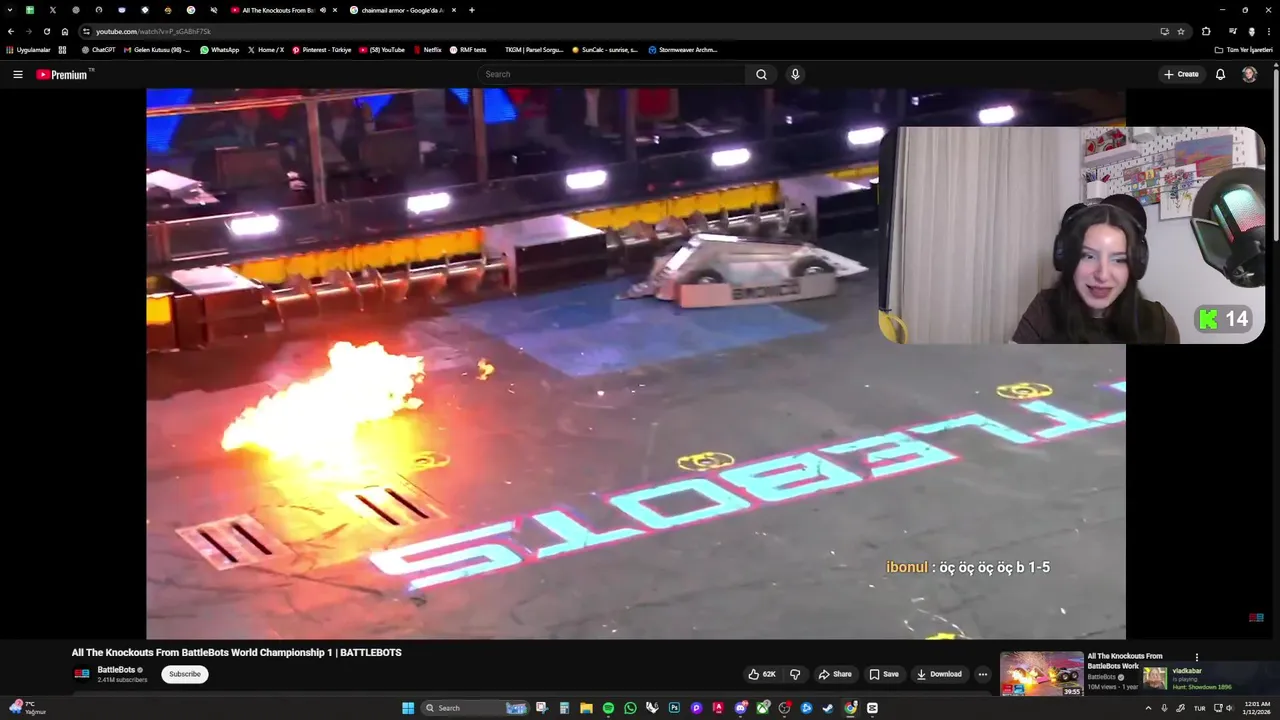Open Spotify from the taskbar
1280x720 pixels.
pos(608,708)
